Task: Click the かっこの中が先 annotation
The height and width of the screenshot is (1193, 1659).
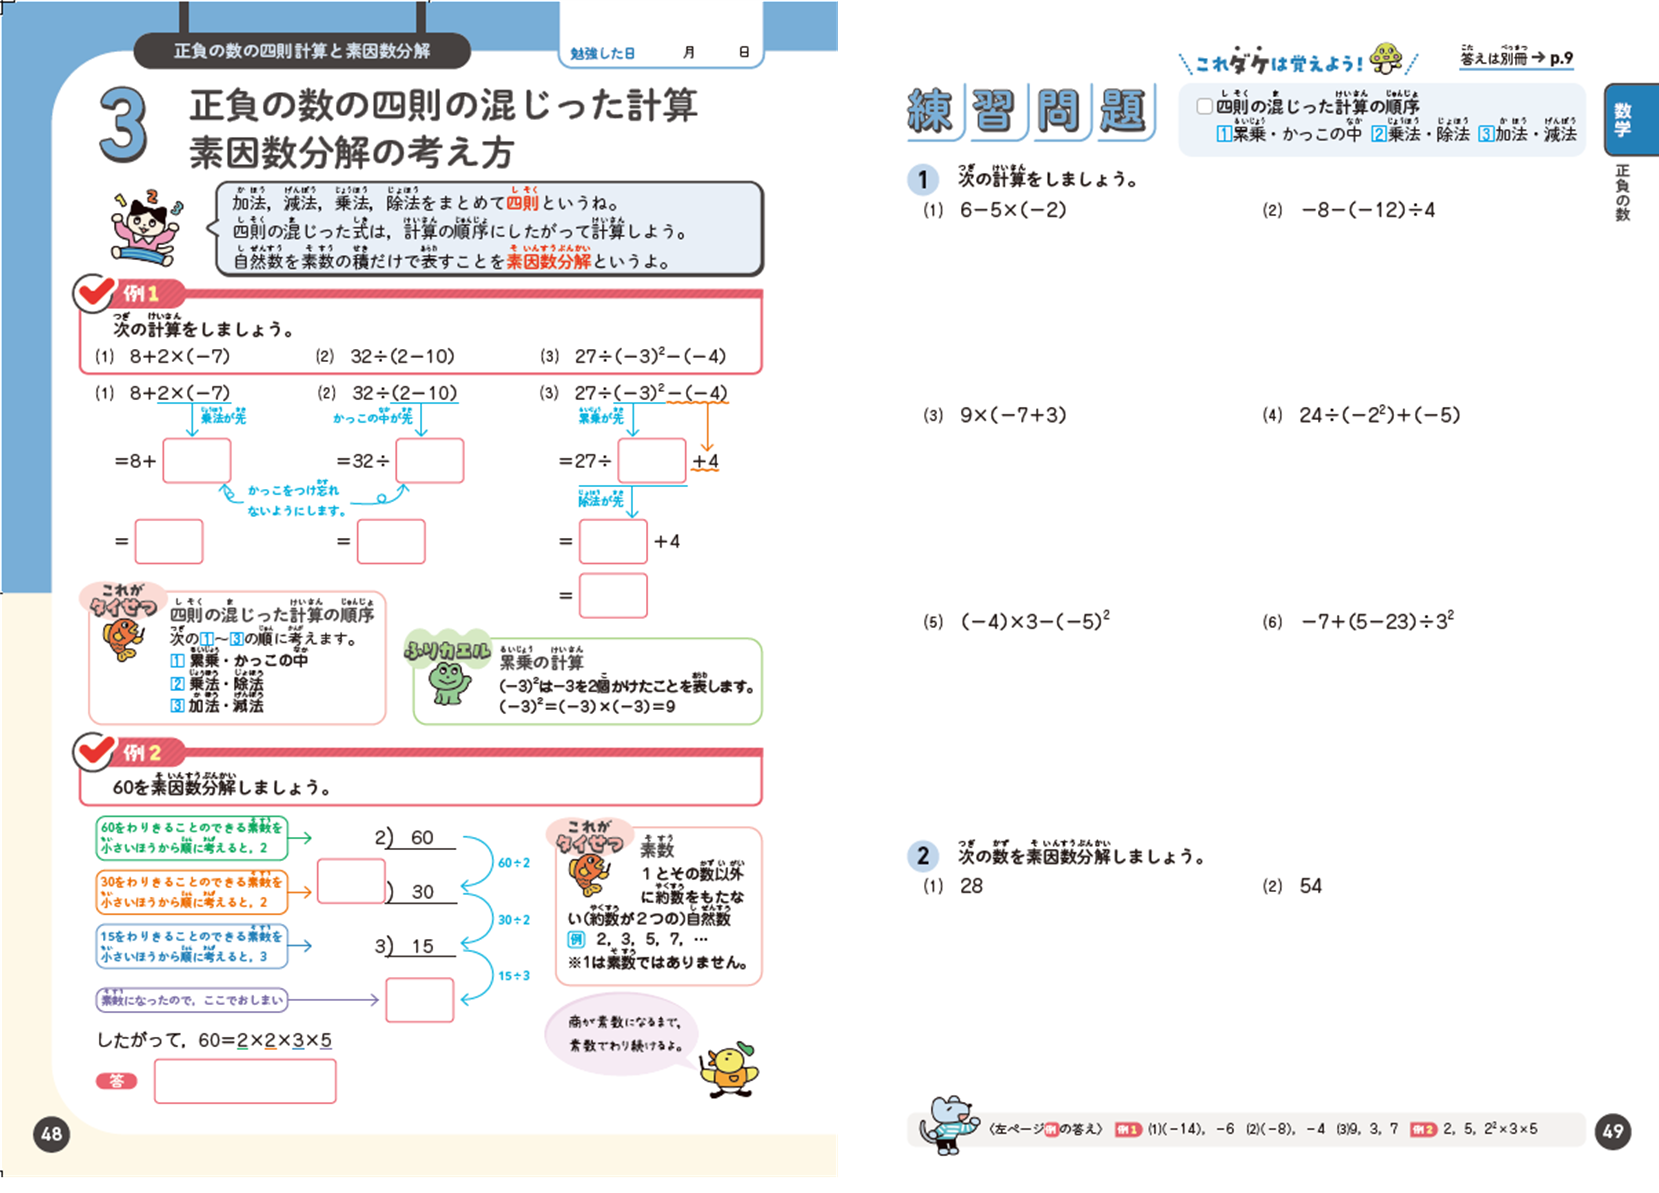Action: pyautogui.click(x=372, y=416)
